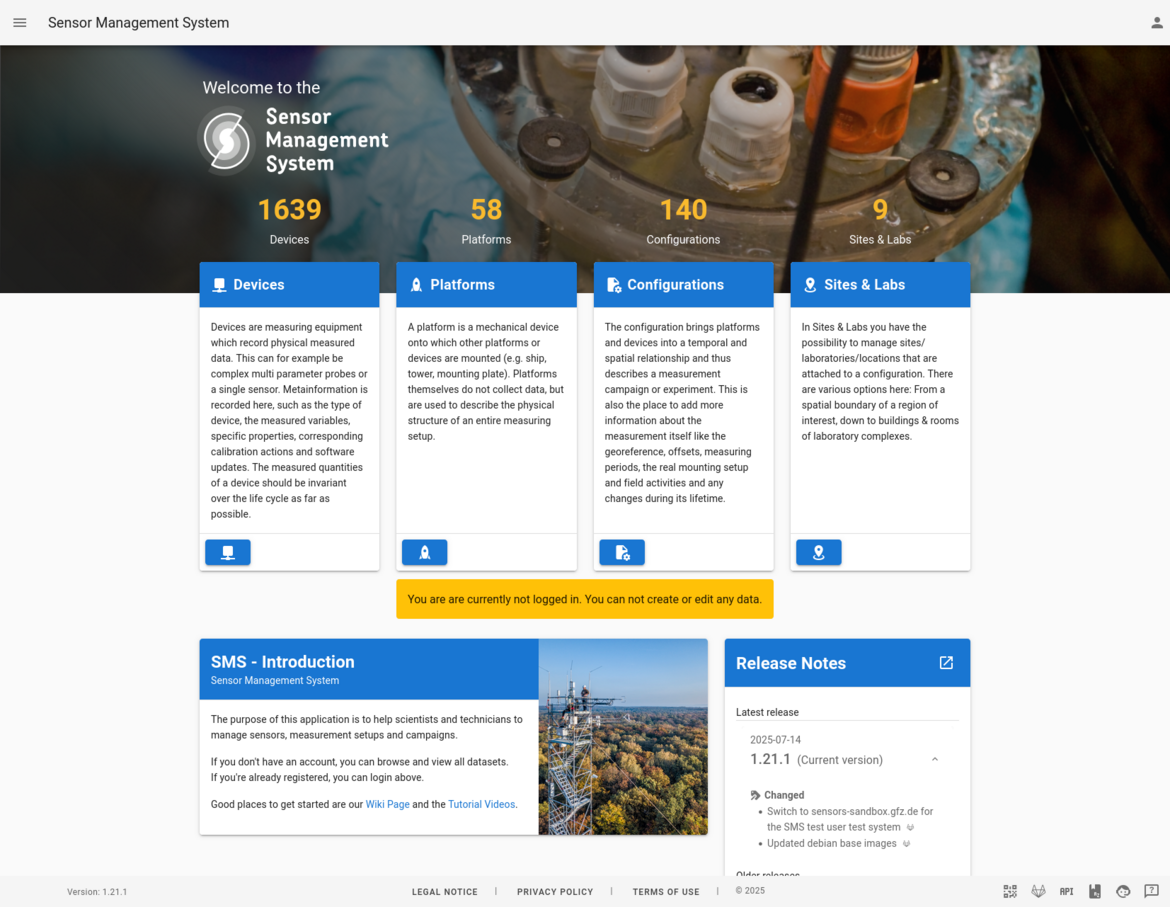Open the GitLab repository footer icon
1170x907 pixels.
click(1038, 891)
